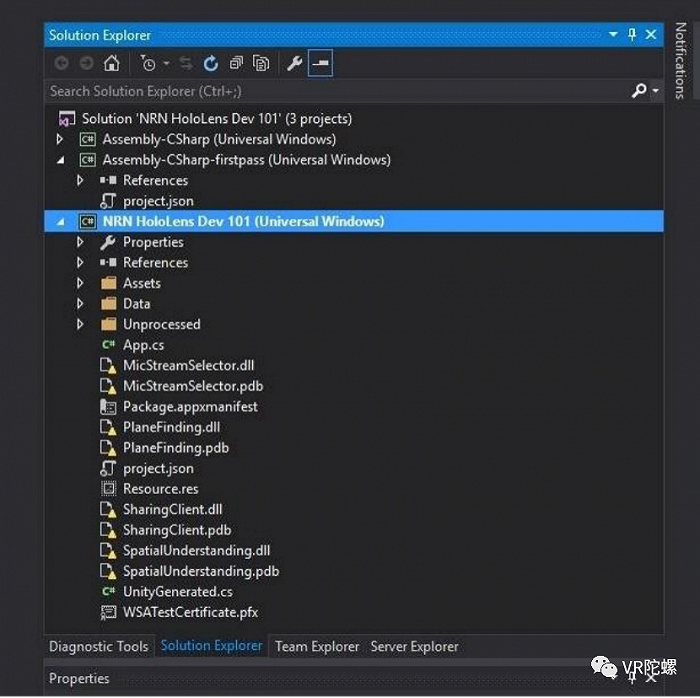Expand References under NRN HoloLens Dev 101

[80, 263]
